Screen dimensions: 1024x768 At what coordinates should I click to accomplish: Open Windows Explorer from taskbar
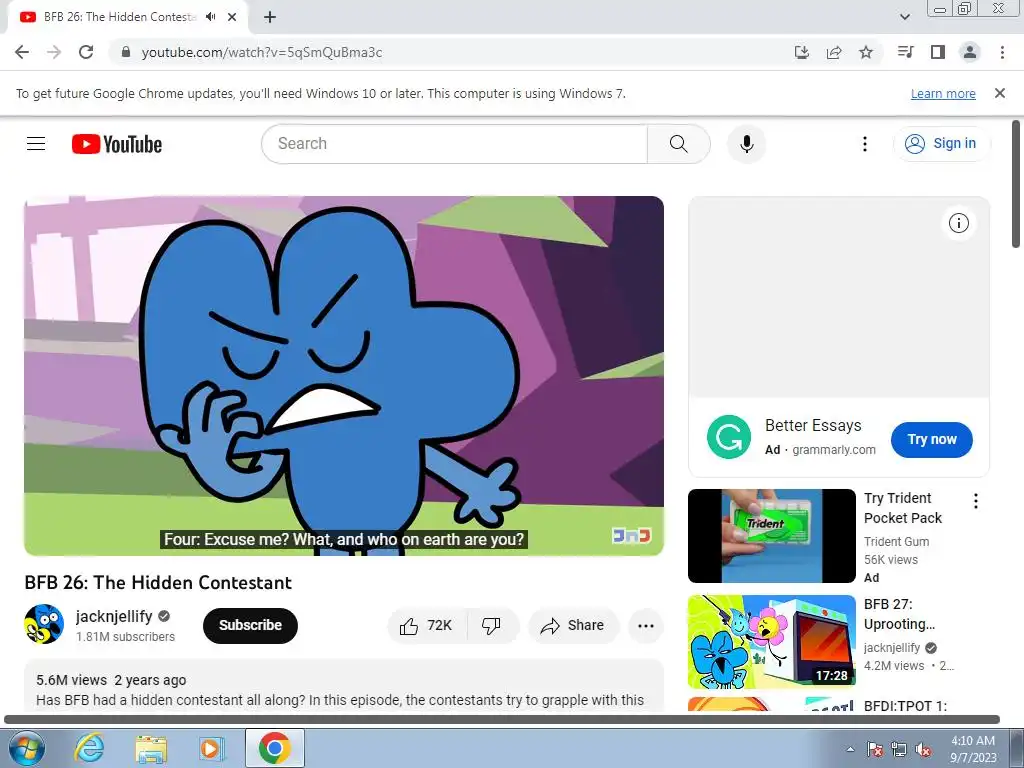[x=151, y=748]
